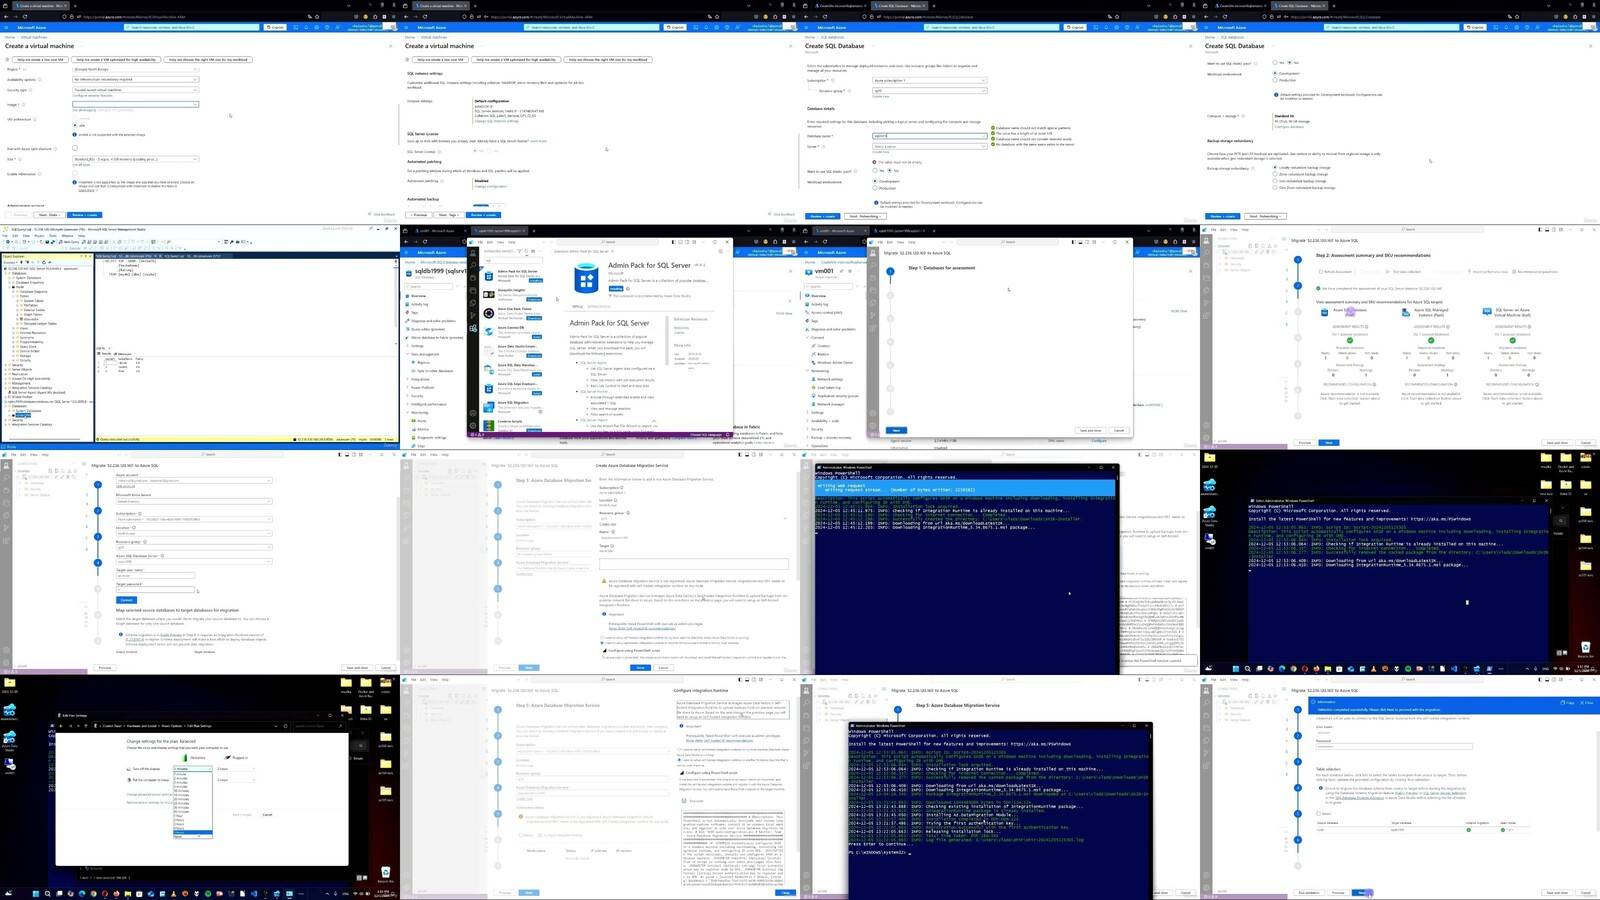Click portal hamburger menu in Create a virtual machine basics
The height and width of the screenshot is (900, 1600).
coord(6,27)
